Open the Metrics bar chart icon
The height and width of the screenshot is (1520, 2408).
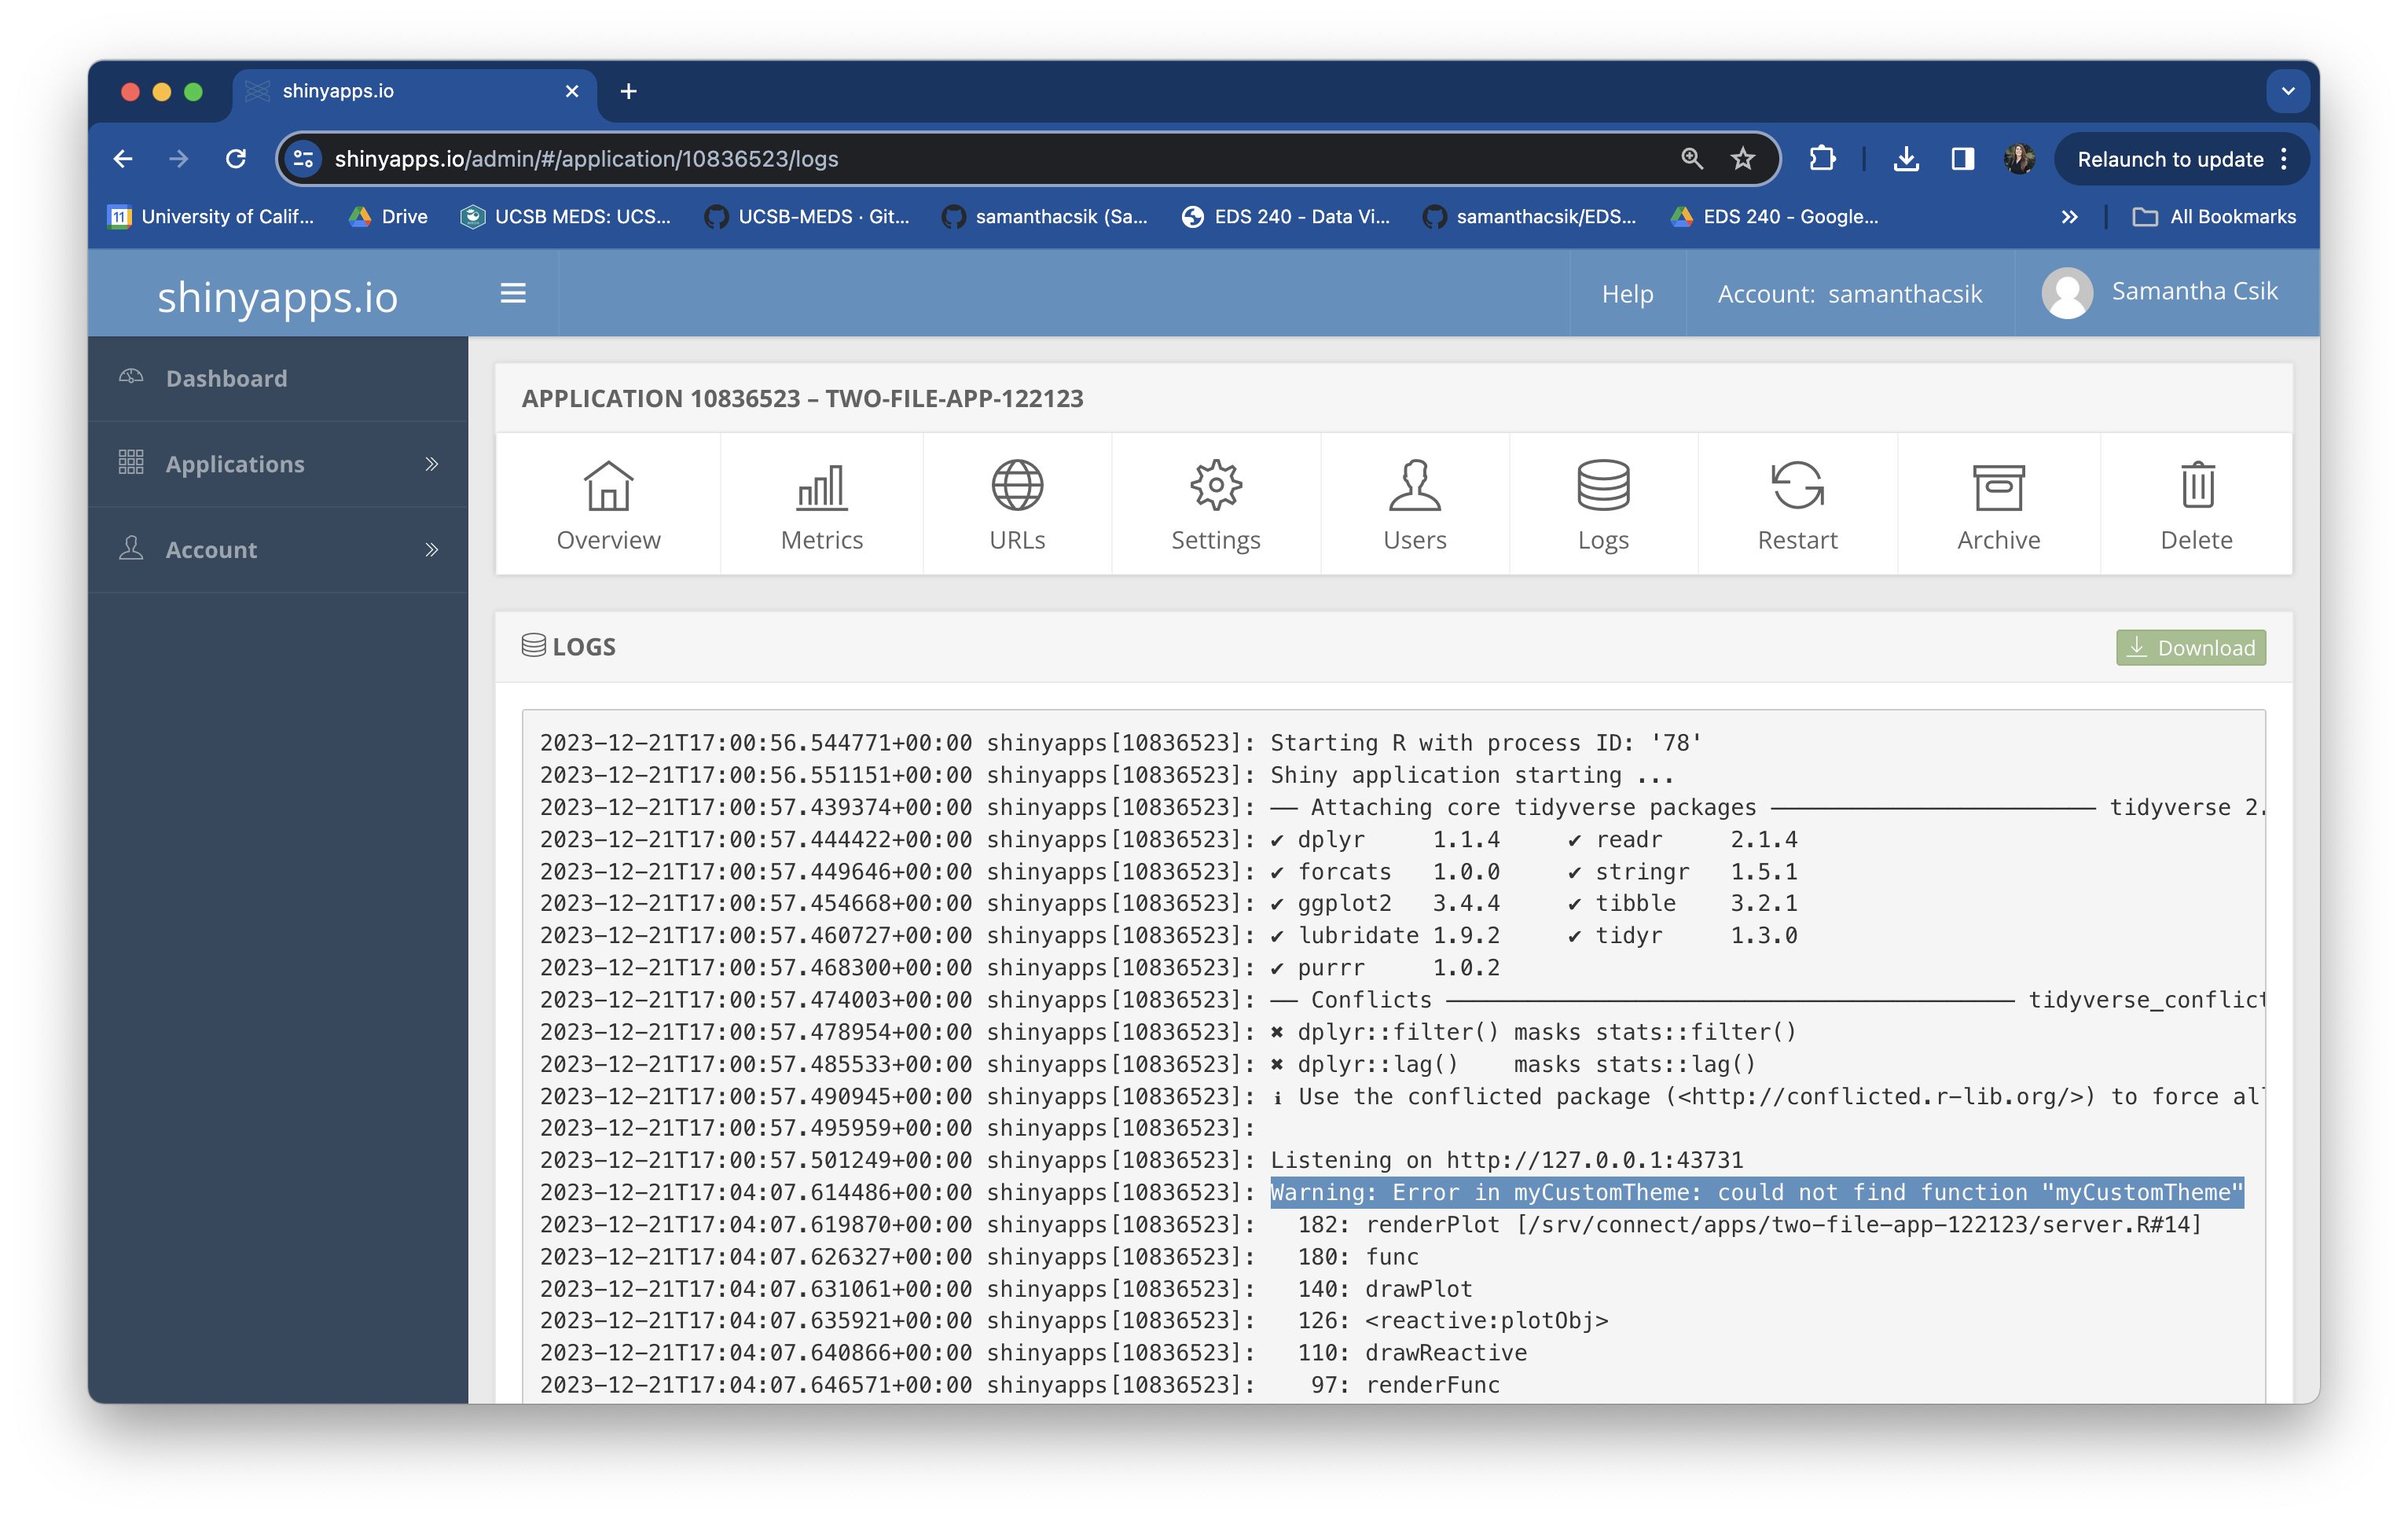pos(821,486)
